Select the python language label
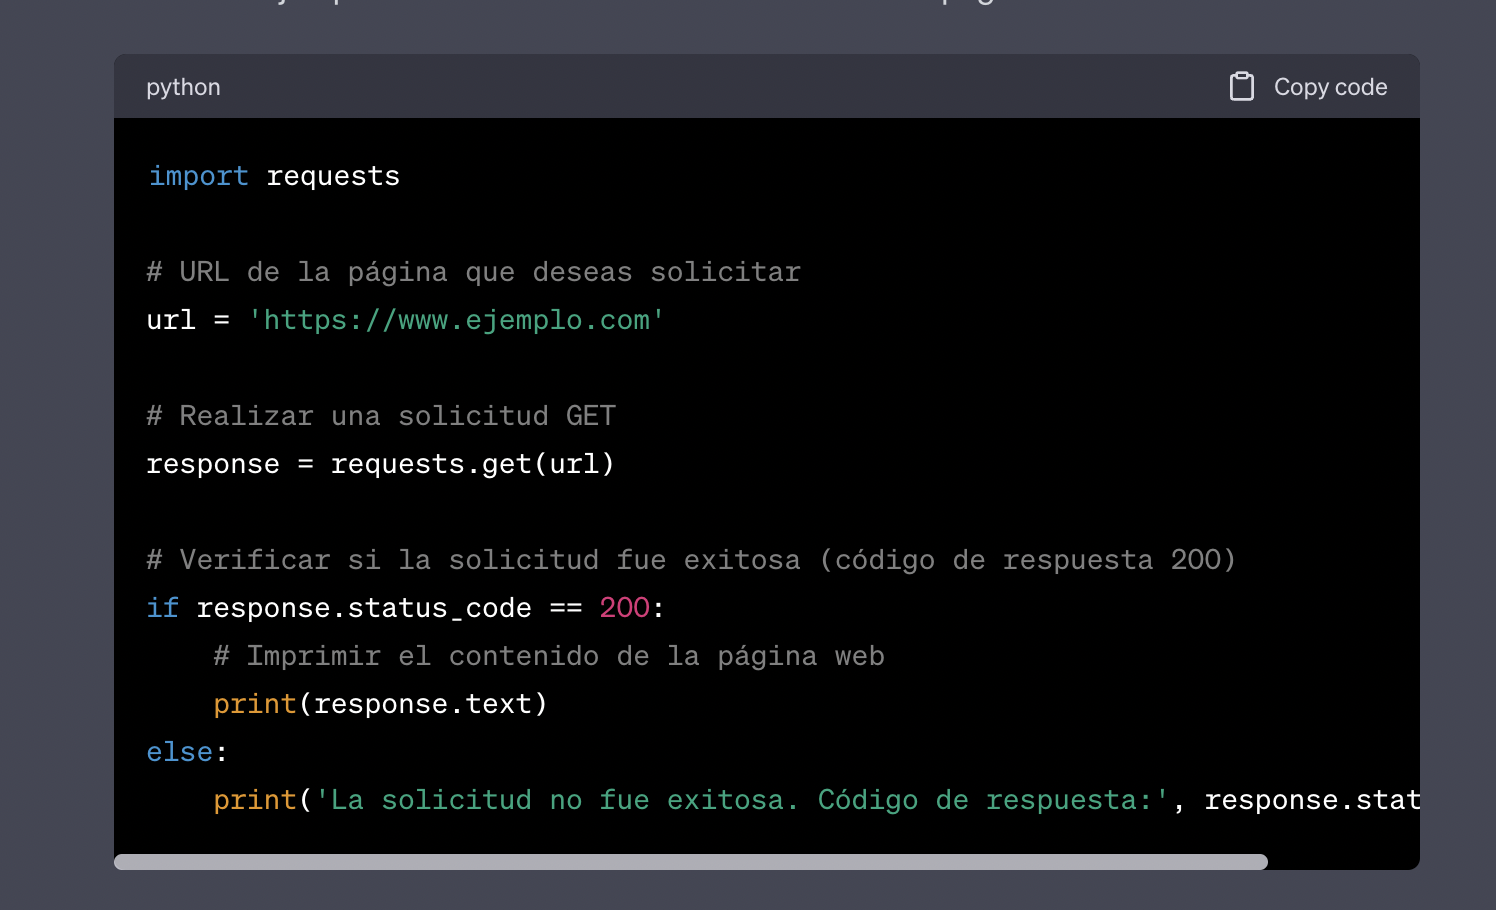The height and width of the screenshot is (910, 1496). [x=183, y=87]
